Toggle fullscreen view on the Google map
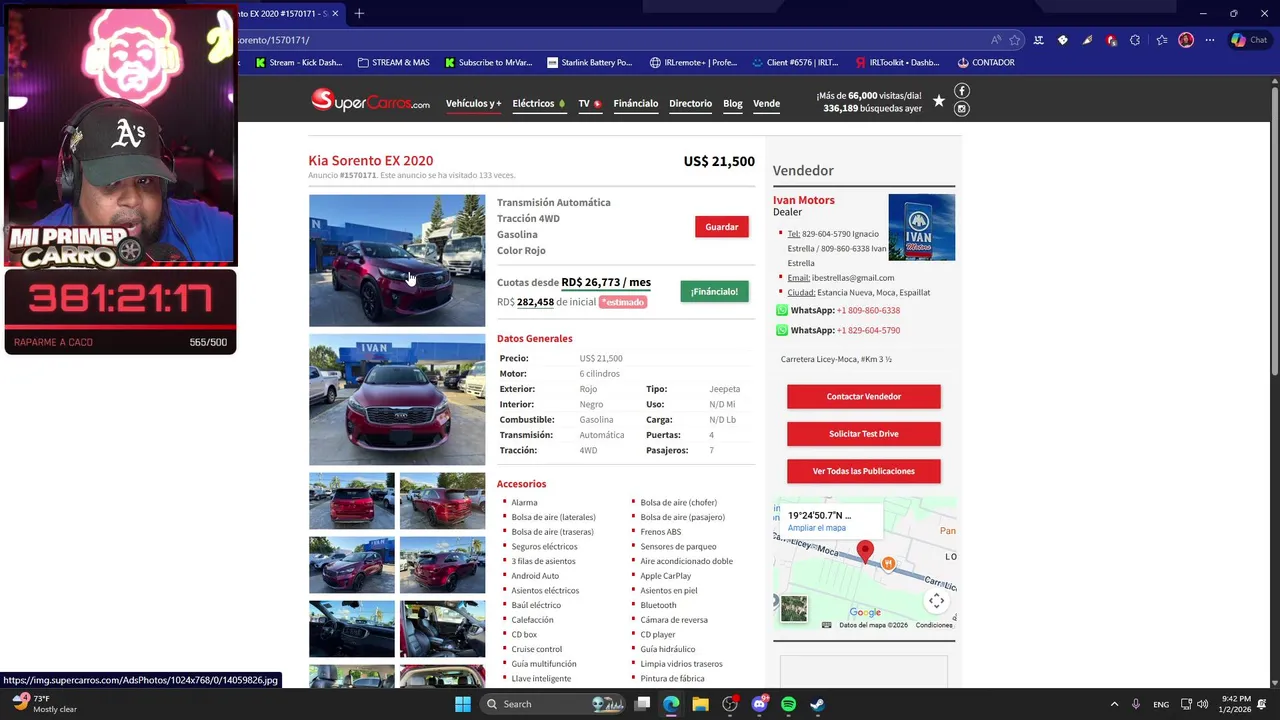This screenshot has width=1280, height=720. point(936,601)
